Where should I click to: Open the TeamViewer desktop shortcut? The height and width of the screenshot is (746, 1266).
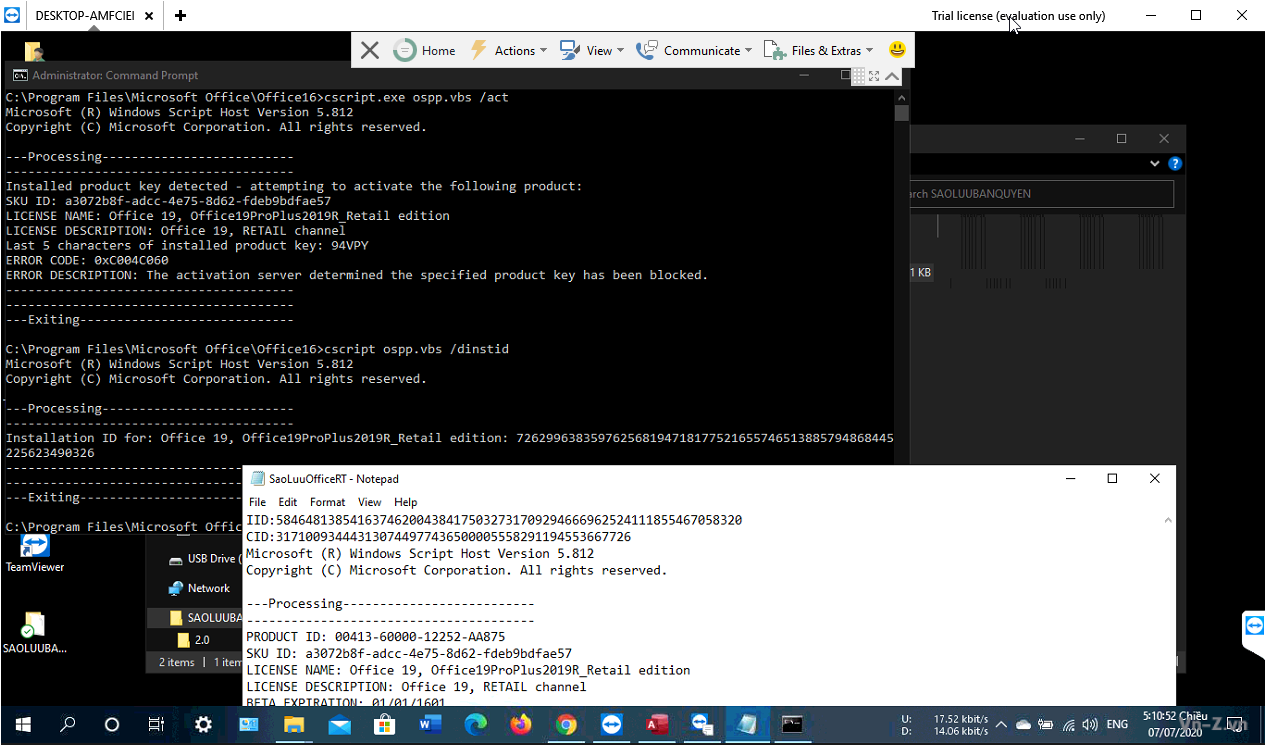pos(34,552)
